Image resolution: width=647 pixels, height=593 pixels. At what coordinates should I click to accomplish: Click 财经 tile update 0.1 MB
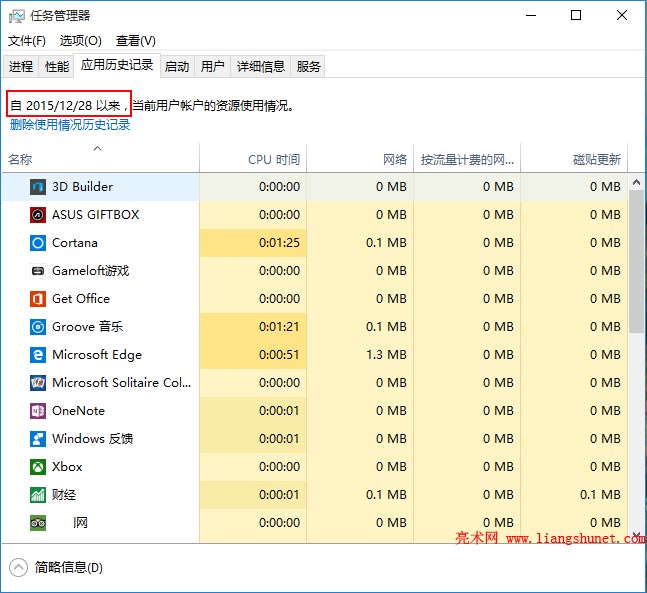600,495
